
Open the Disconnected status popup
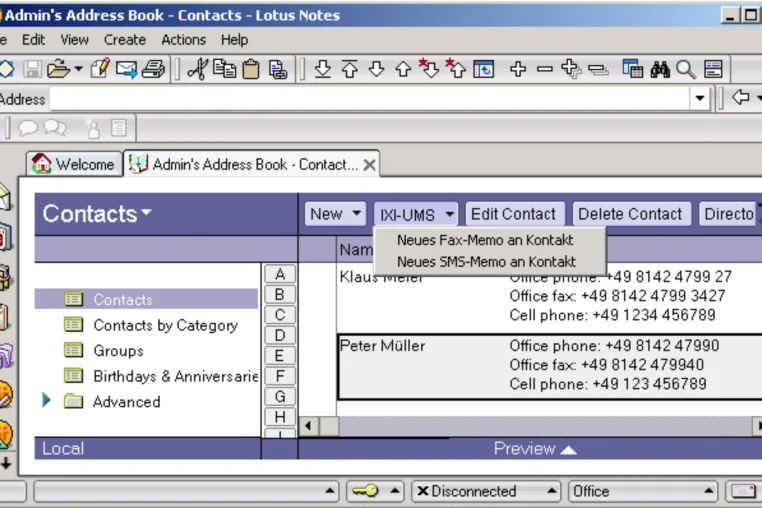pyautogui.click(x=486, y=491)
